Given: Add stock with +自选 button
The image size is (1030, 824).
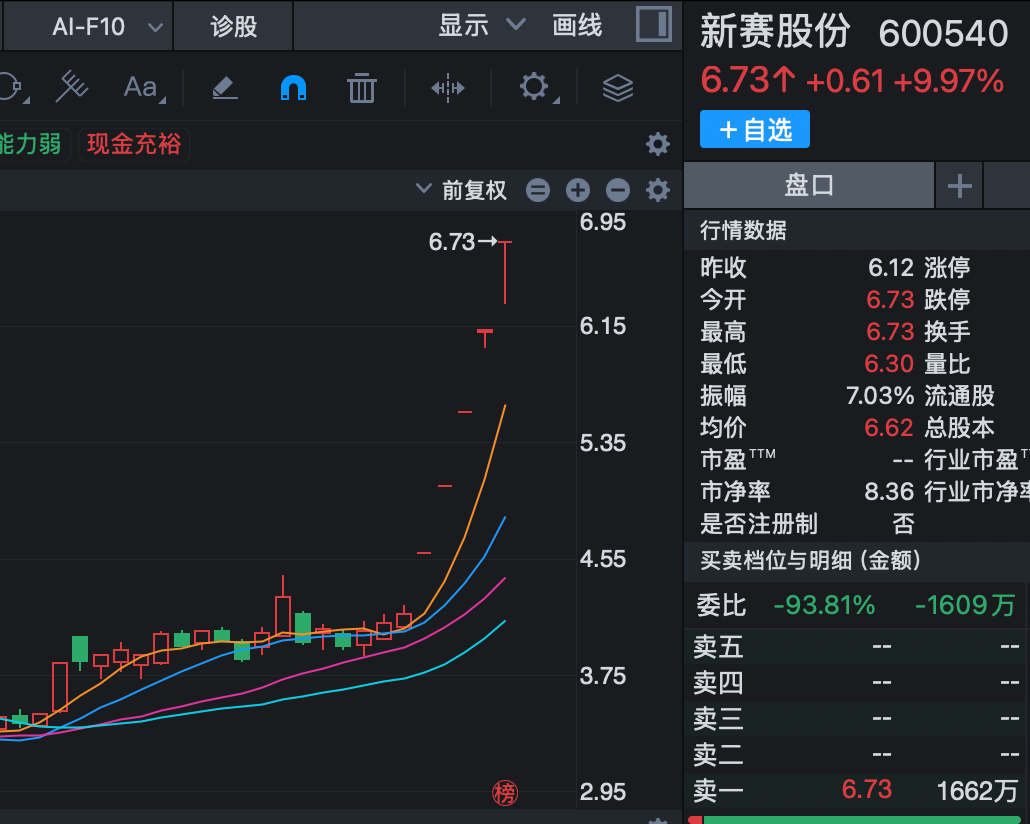Looking at the screenshot, I should [755, 129].
